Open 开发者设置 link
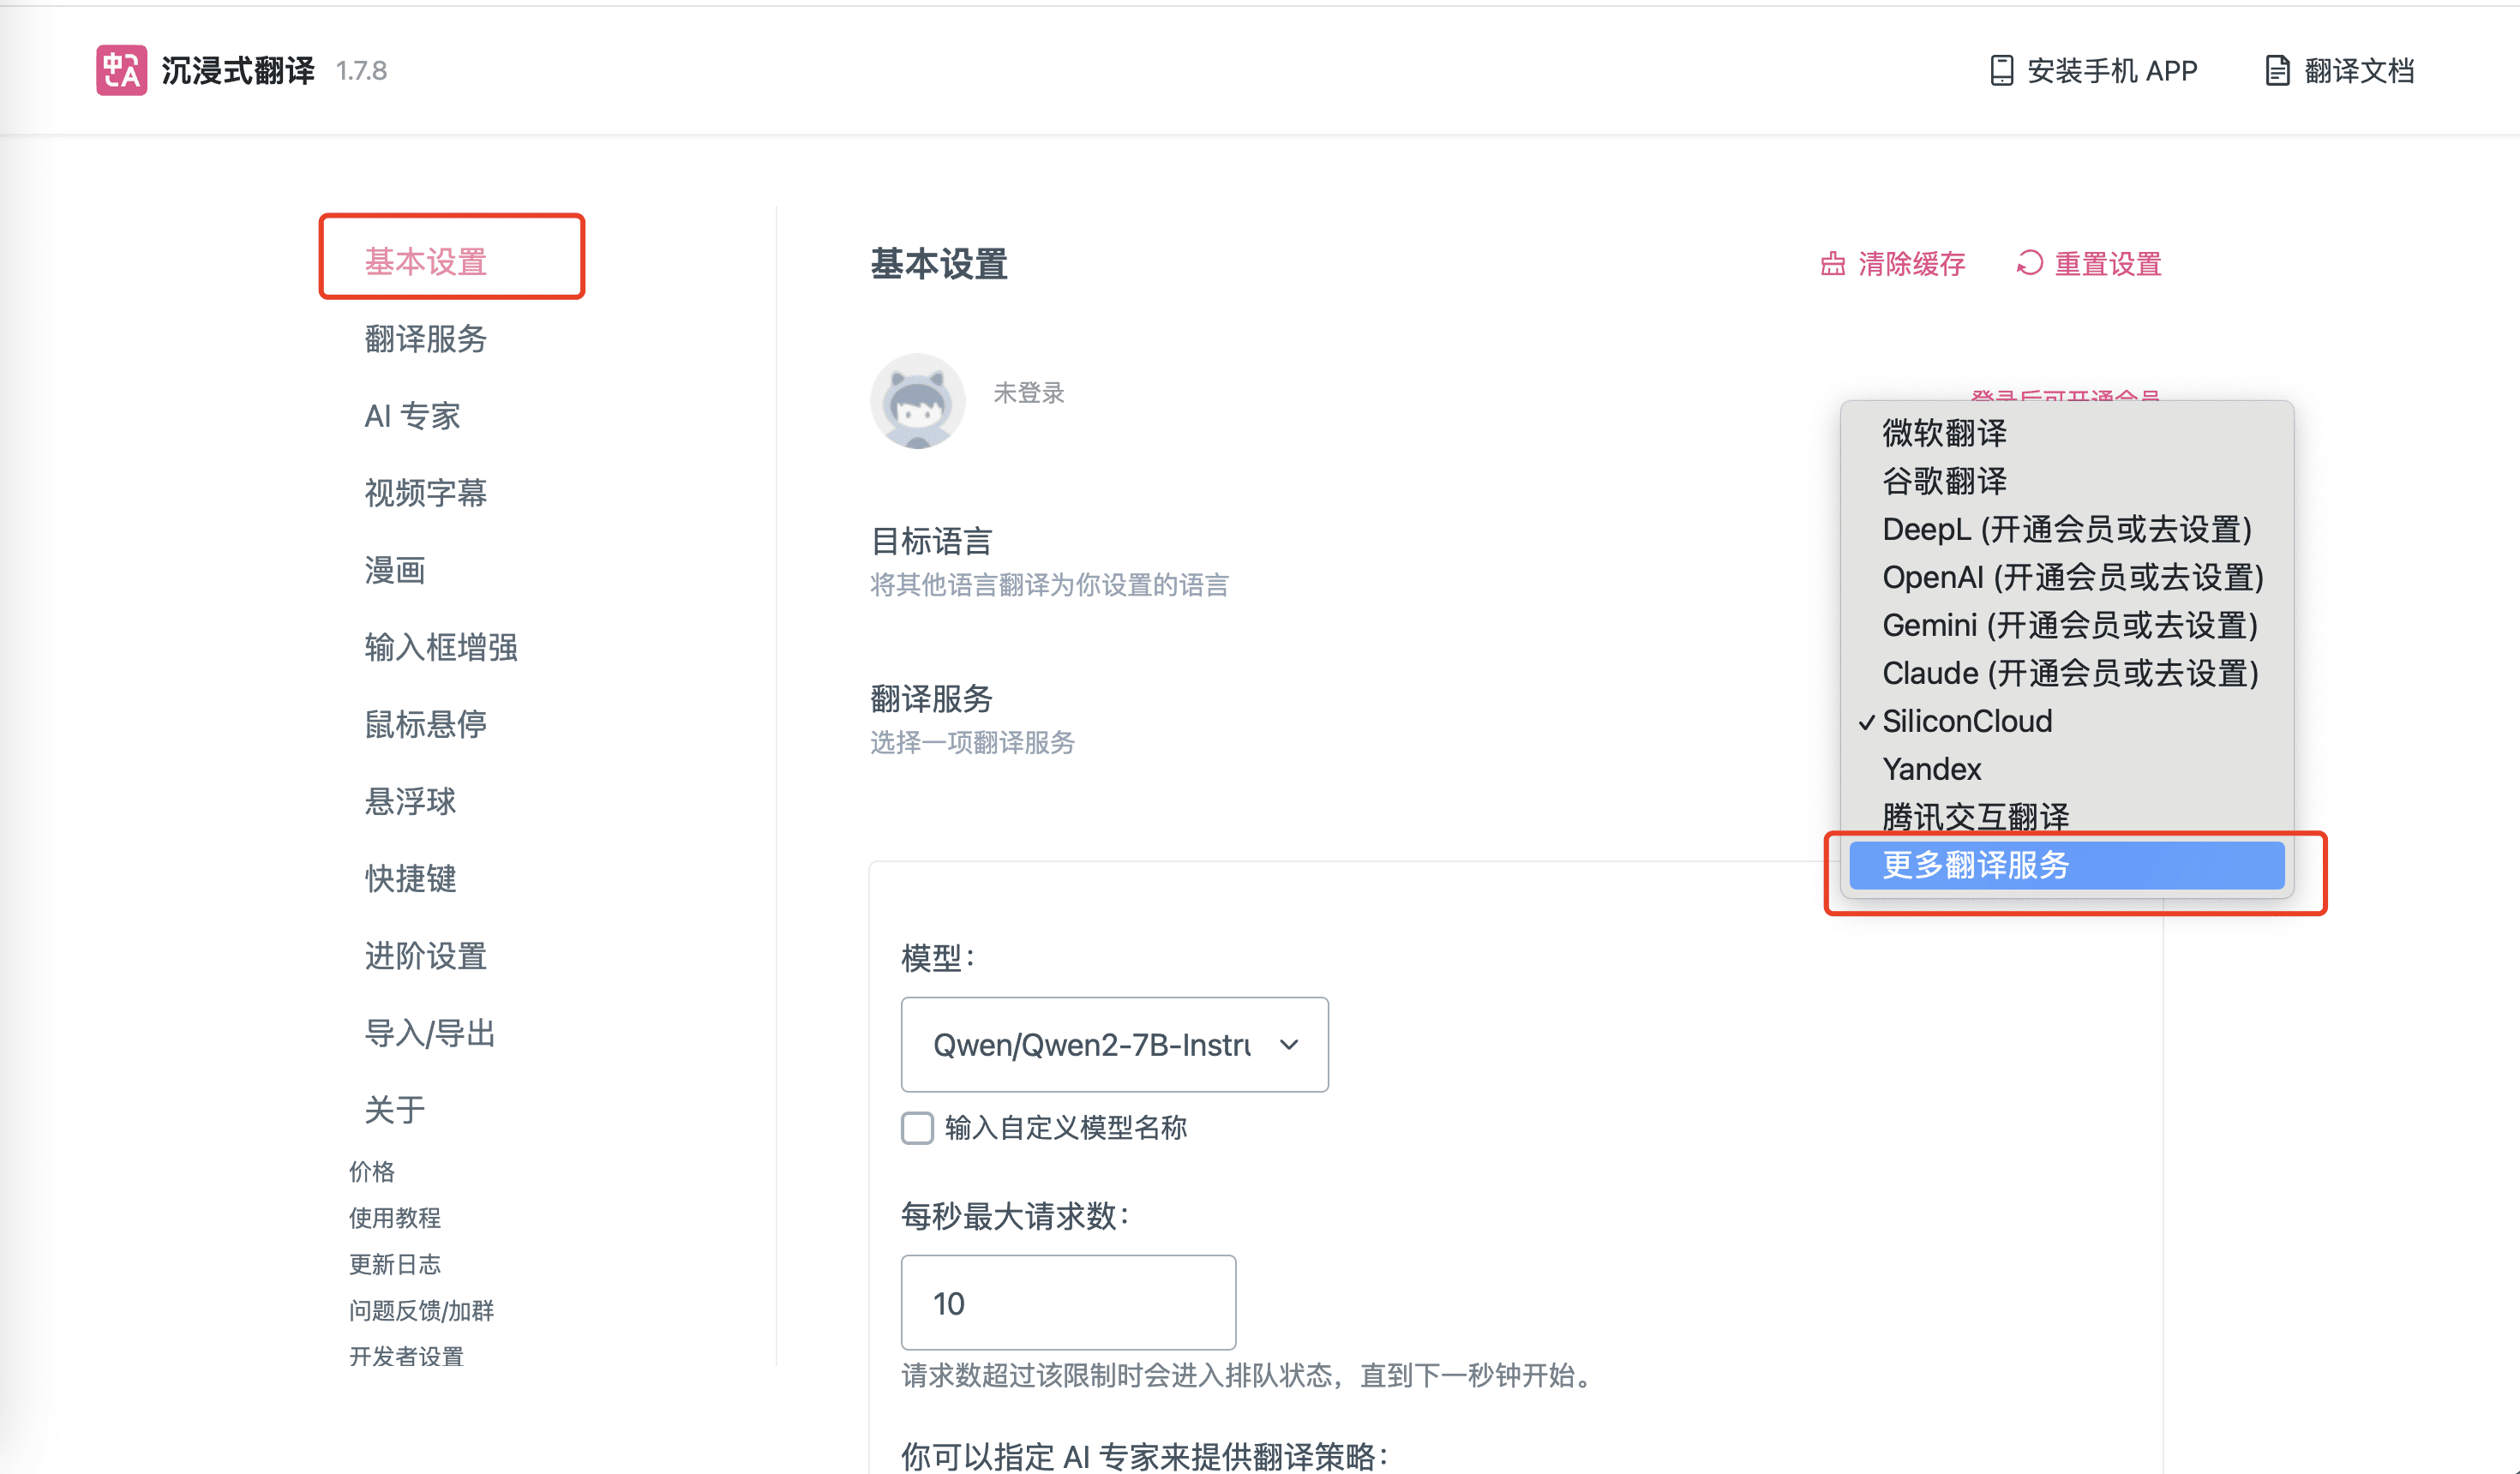Screen dimensions: 2520x1474 coord(406,1356)
